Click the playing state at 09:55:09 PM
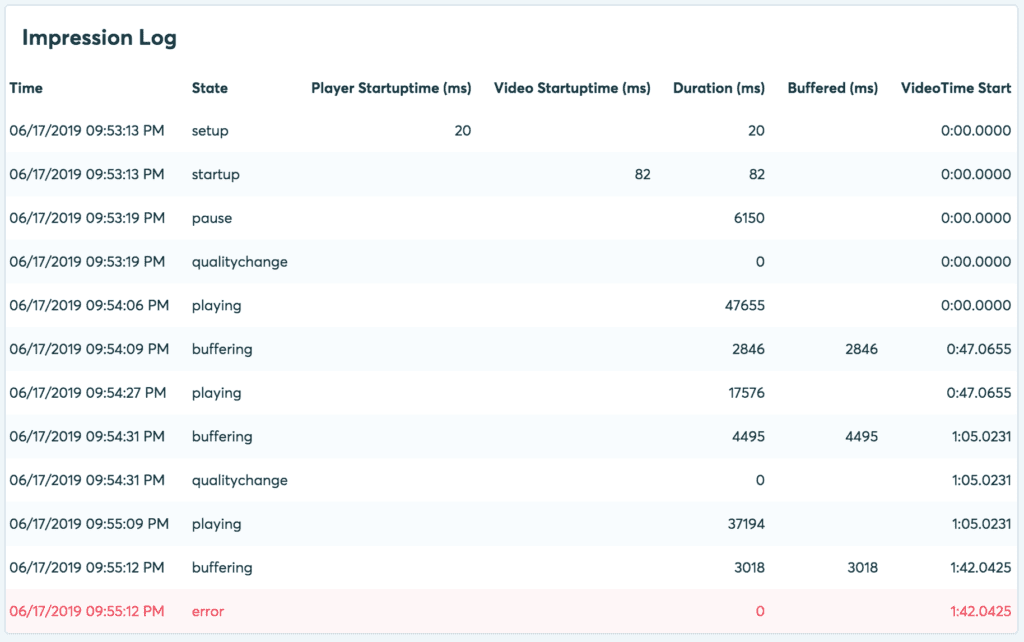Screen dimensions: 1024x642 coord(216,524)
